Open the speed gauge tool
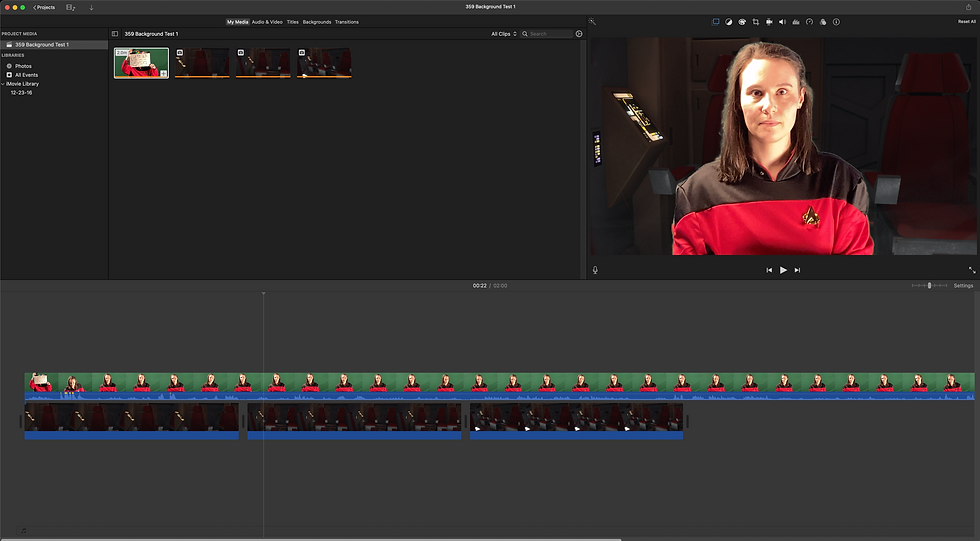This screenshot has width=980, height=541. [809, 22]
